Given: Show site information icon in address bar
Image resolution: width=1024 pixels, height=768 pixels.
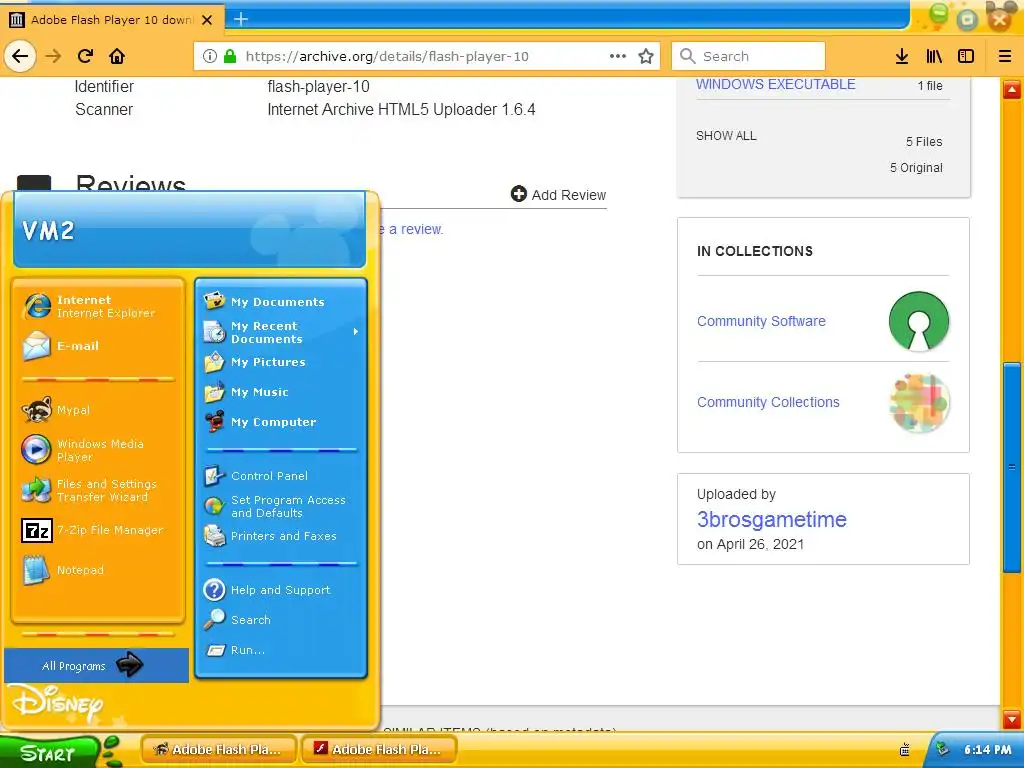Looking at the screenshot, I should (210, 56).
